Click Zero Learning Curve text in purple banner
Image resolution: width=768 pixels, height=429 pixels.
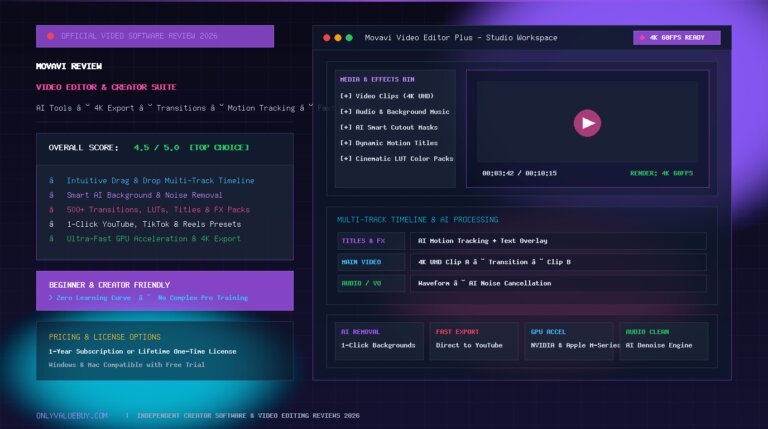(x=94, y=298)
